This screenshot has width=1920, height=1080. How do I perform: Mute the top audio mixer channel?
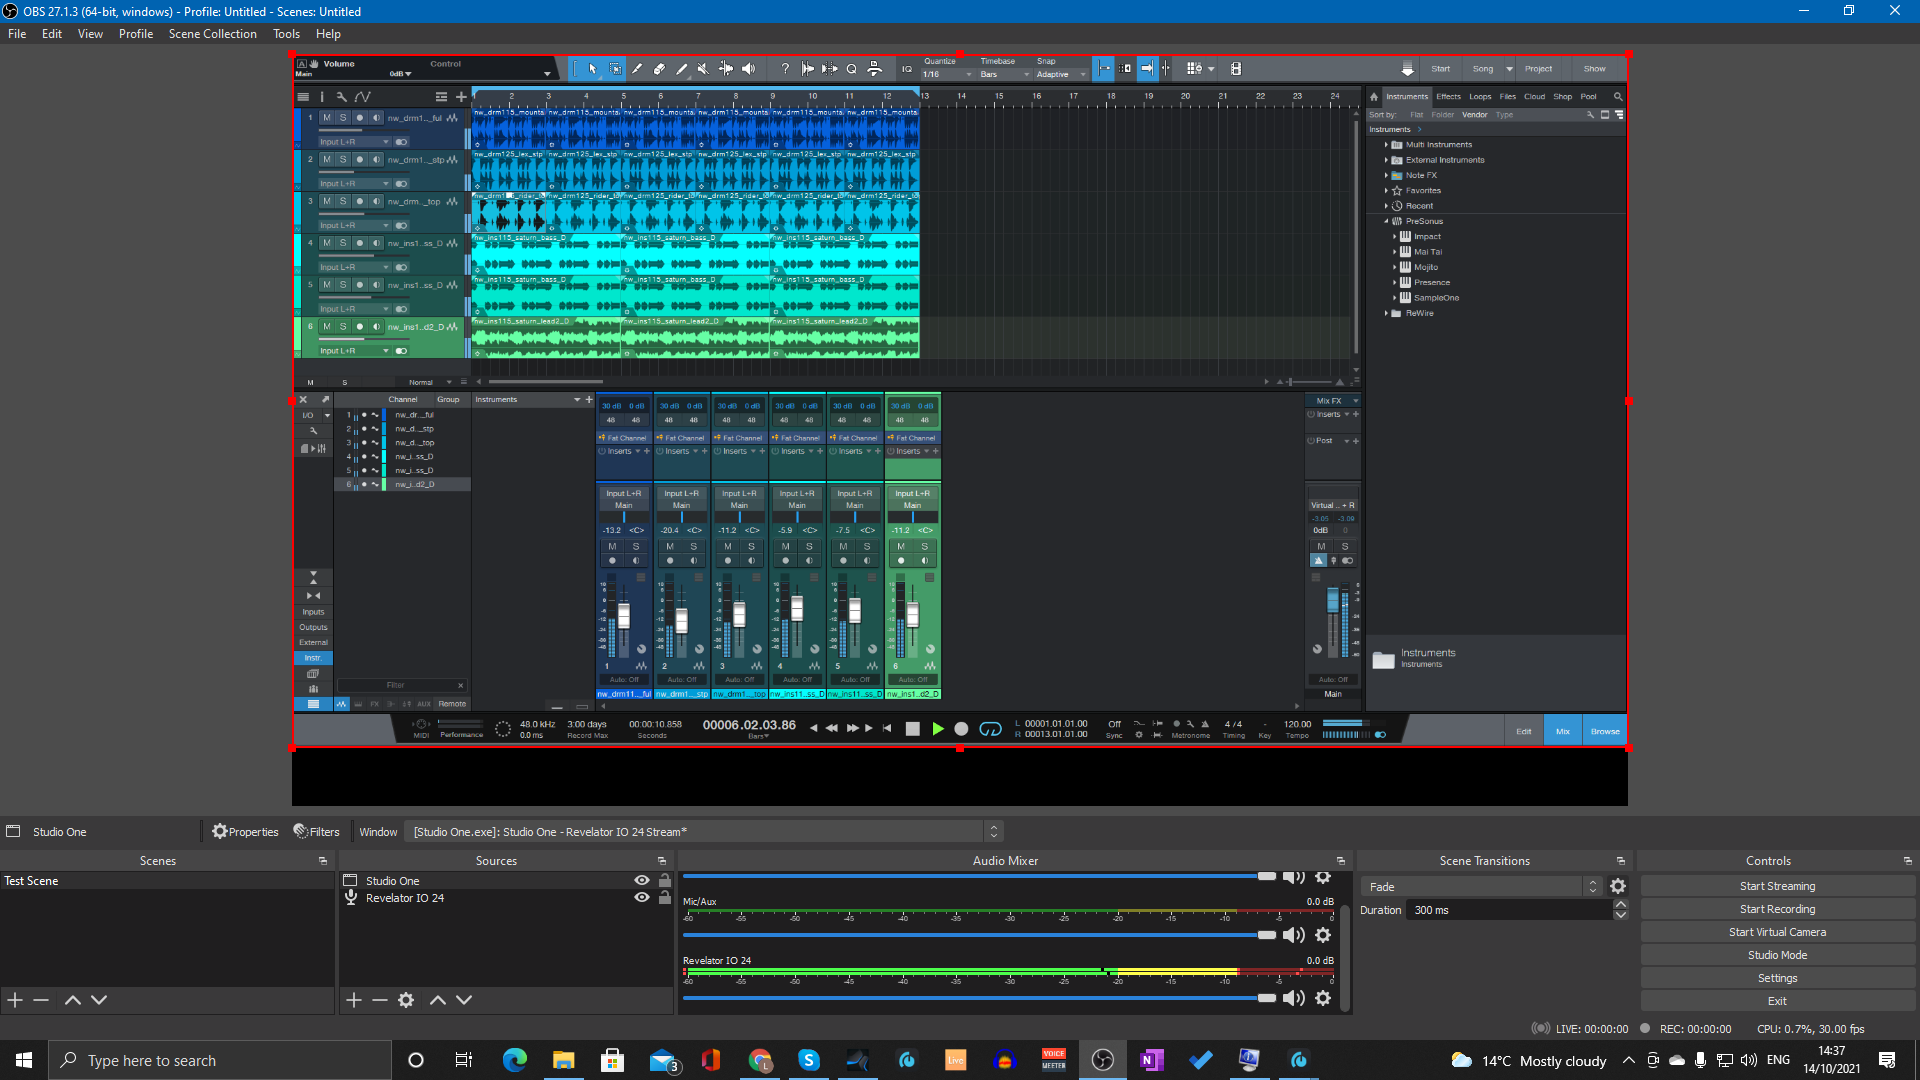(1294, 877)
